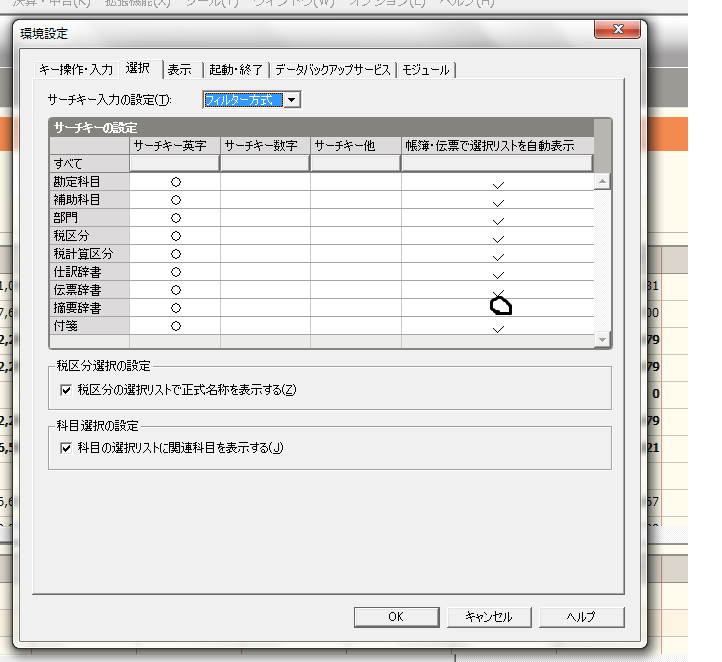
Task: Toggle サーチキー英字 circle for 部門 row
Action: point(175,218)
